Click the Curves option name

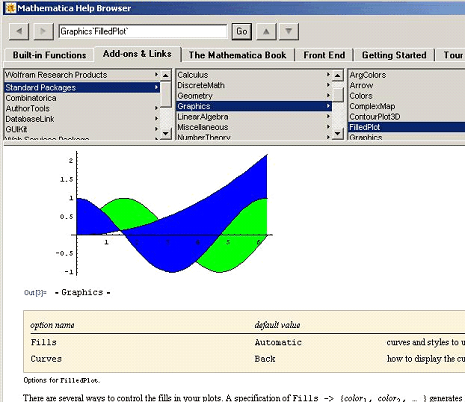[x=46, y=359]
